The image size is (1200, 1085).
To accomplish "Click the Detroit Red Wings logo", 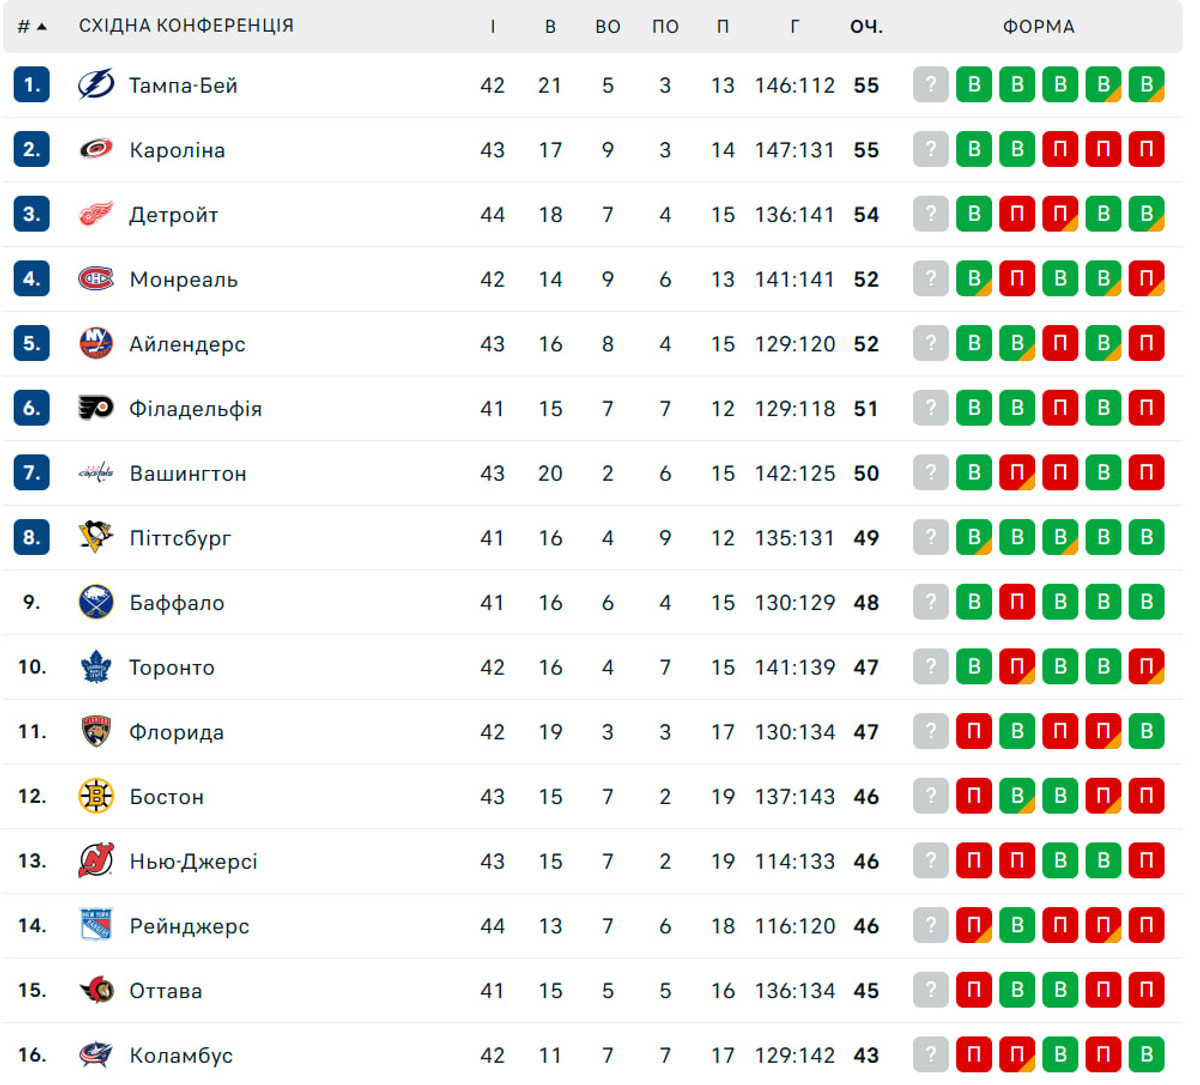I will point(96,214).
